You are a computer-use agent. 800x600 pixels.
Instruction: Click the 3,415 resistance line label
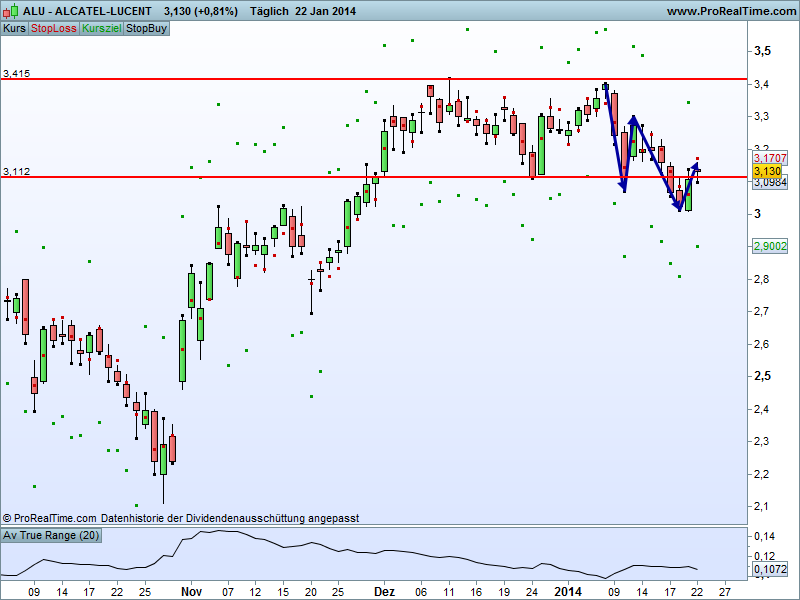point(16,73)
